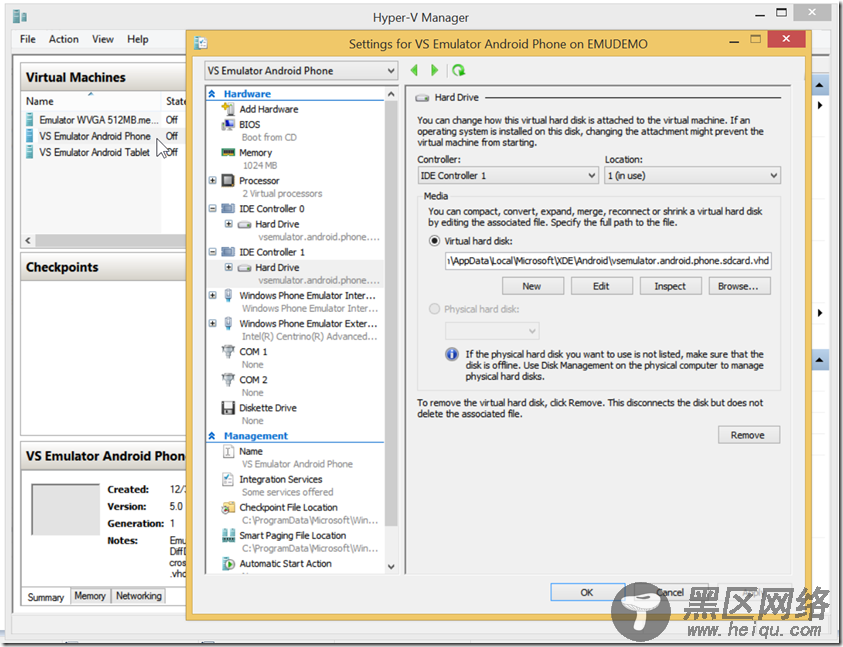Select the Memory icon
The height and width of the screenshot is (647, 843).
228,153
